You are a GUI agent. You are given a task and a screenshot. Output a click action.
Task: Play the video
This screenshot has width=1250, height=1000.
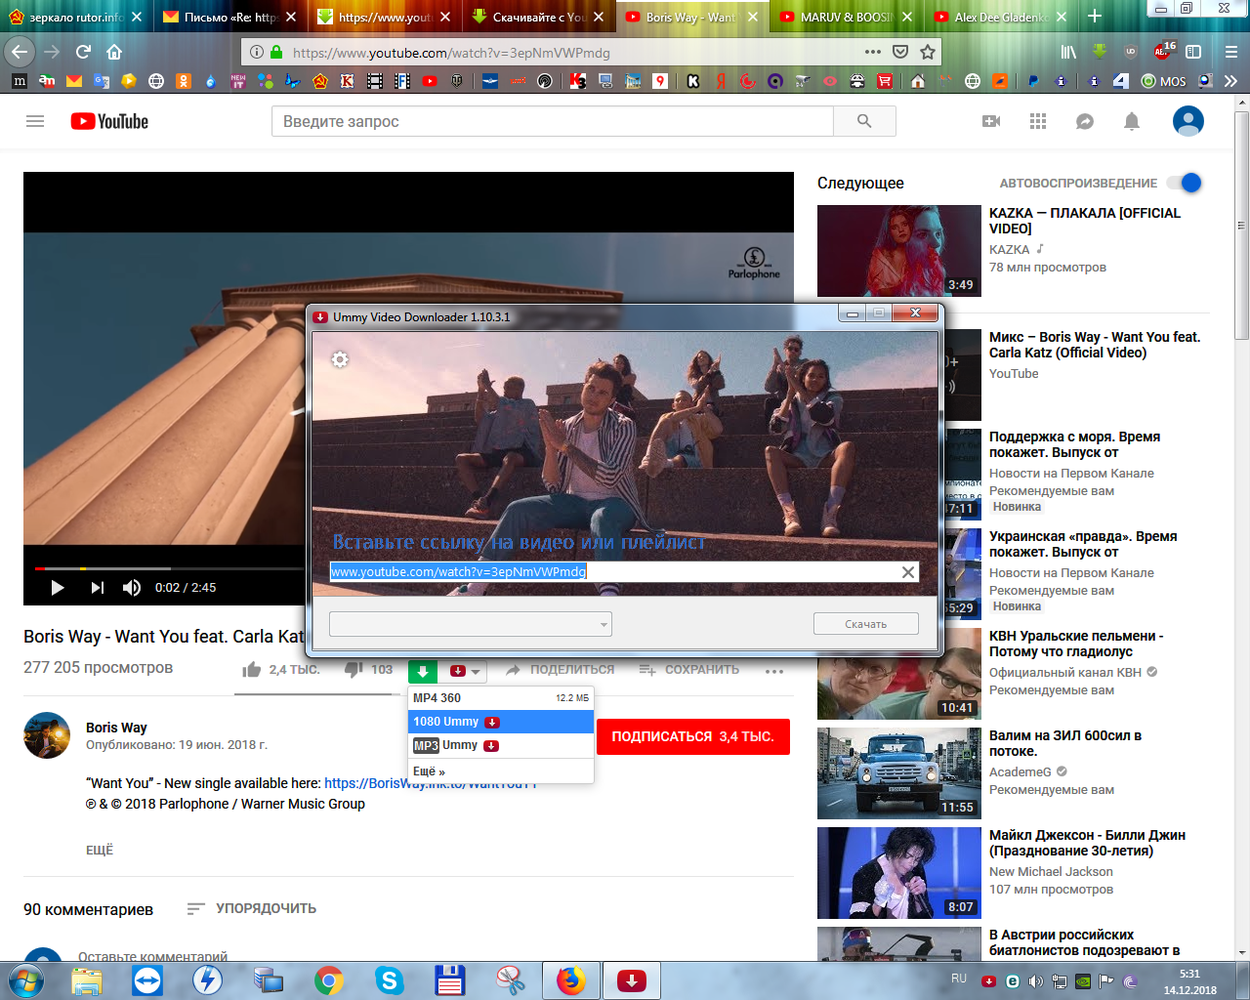(57, 587)
